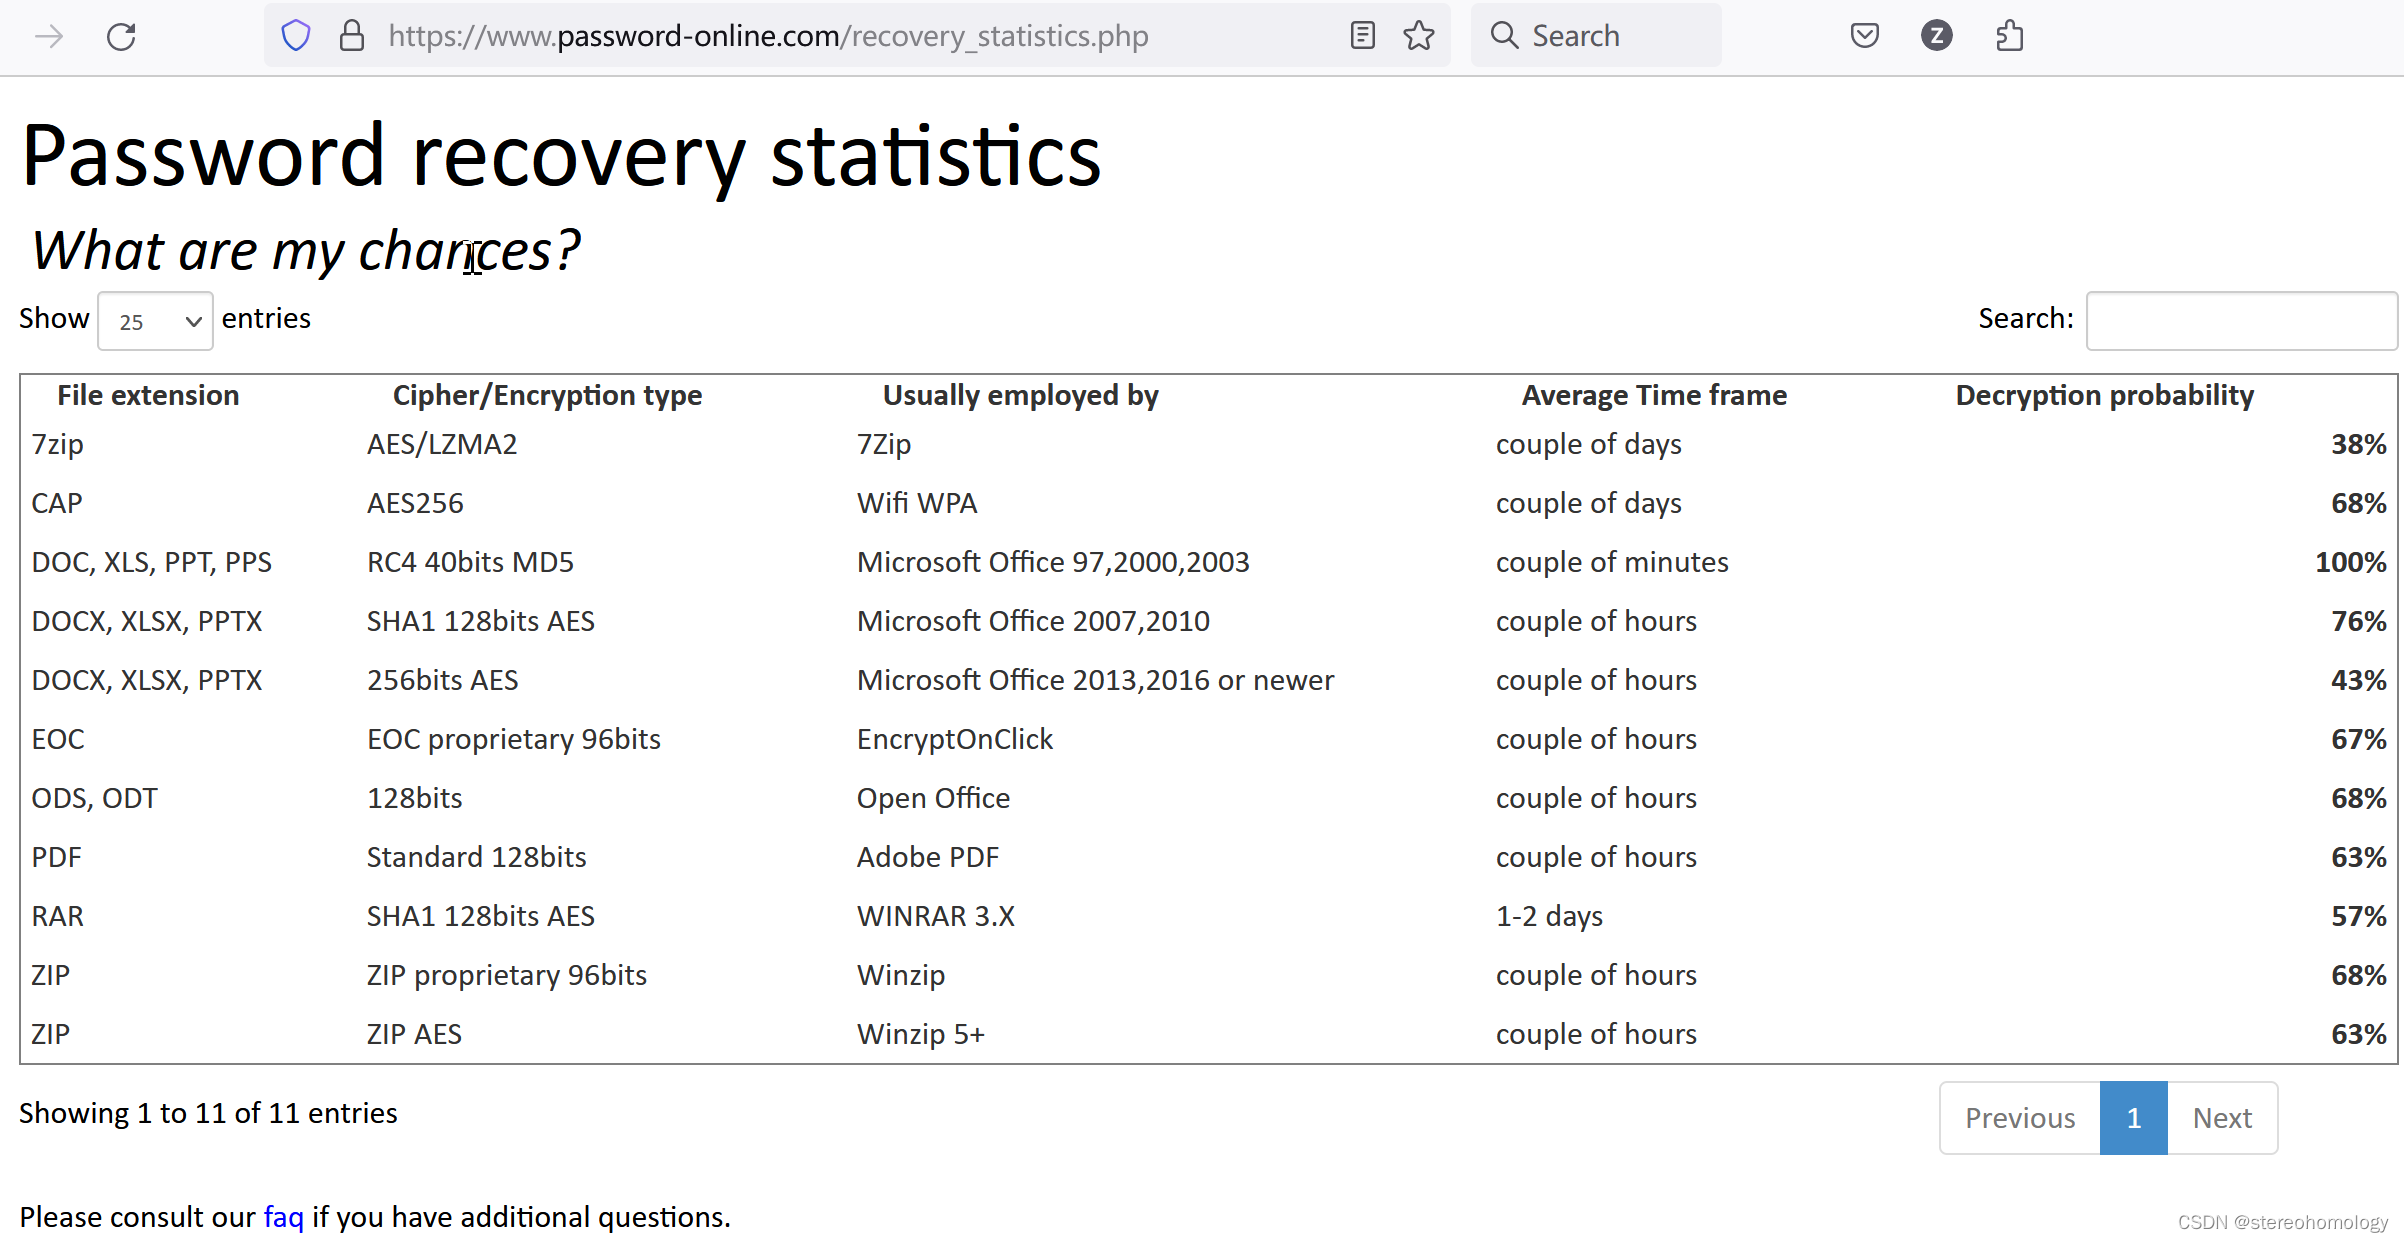Viewport: 2404px width, 1242px height.
Task: Reload the page with refresh icon
Action: click(x=121, y=37)
